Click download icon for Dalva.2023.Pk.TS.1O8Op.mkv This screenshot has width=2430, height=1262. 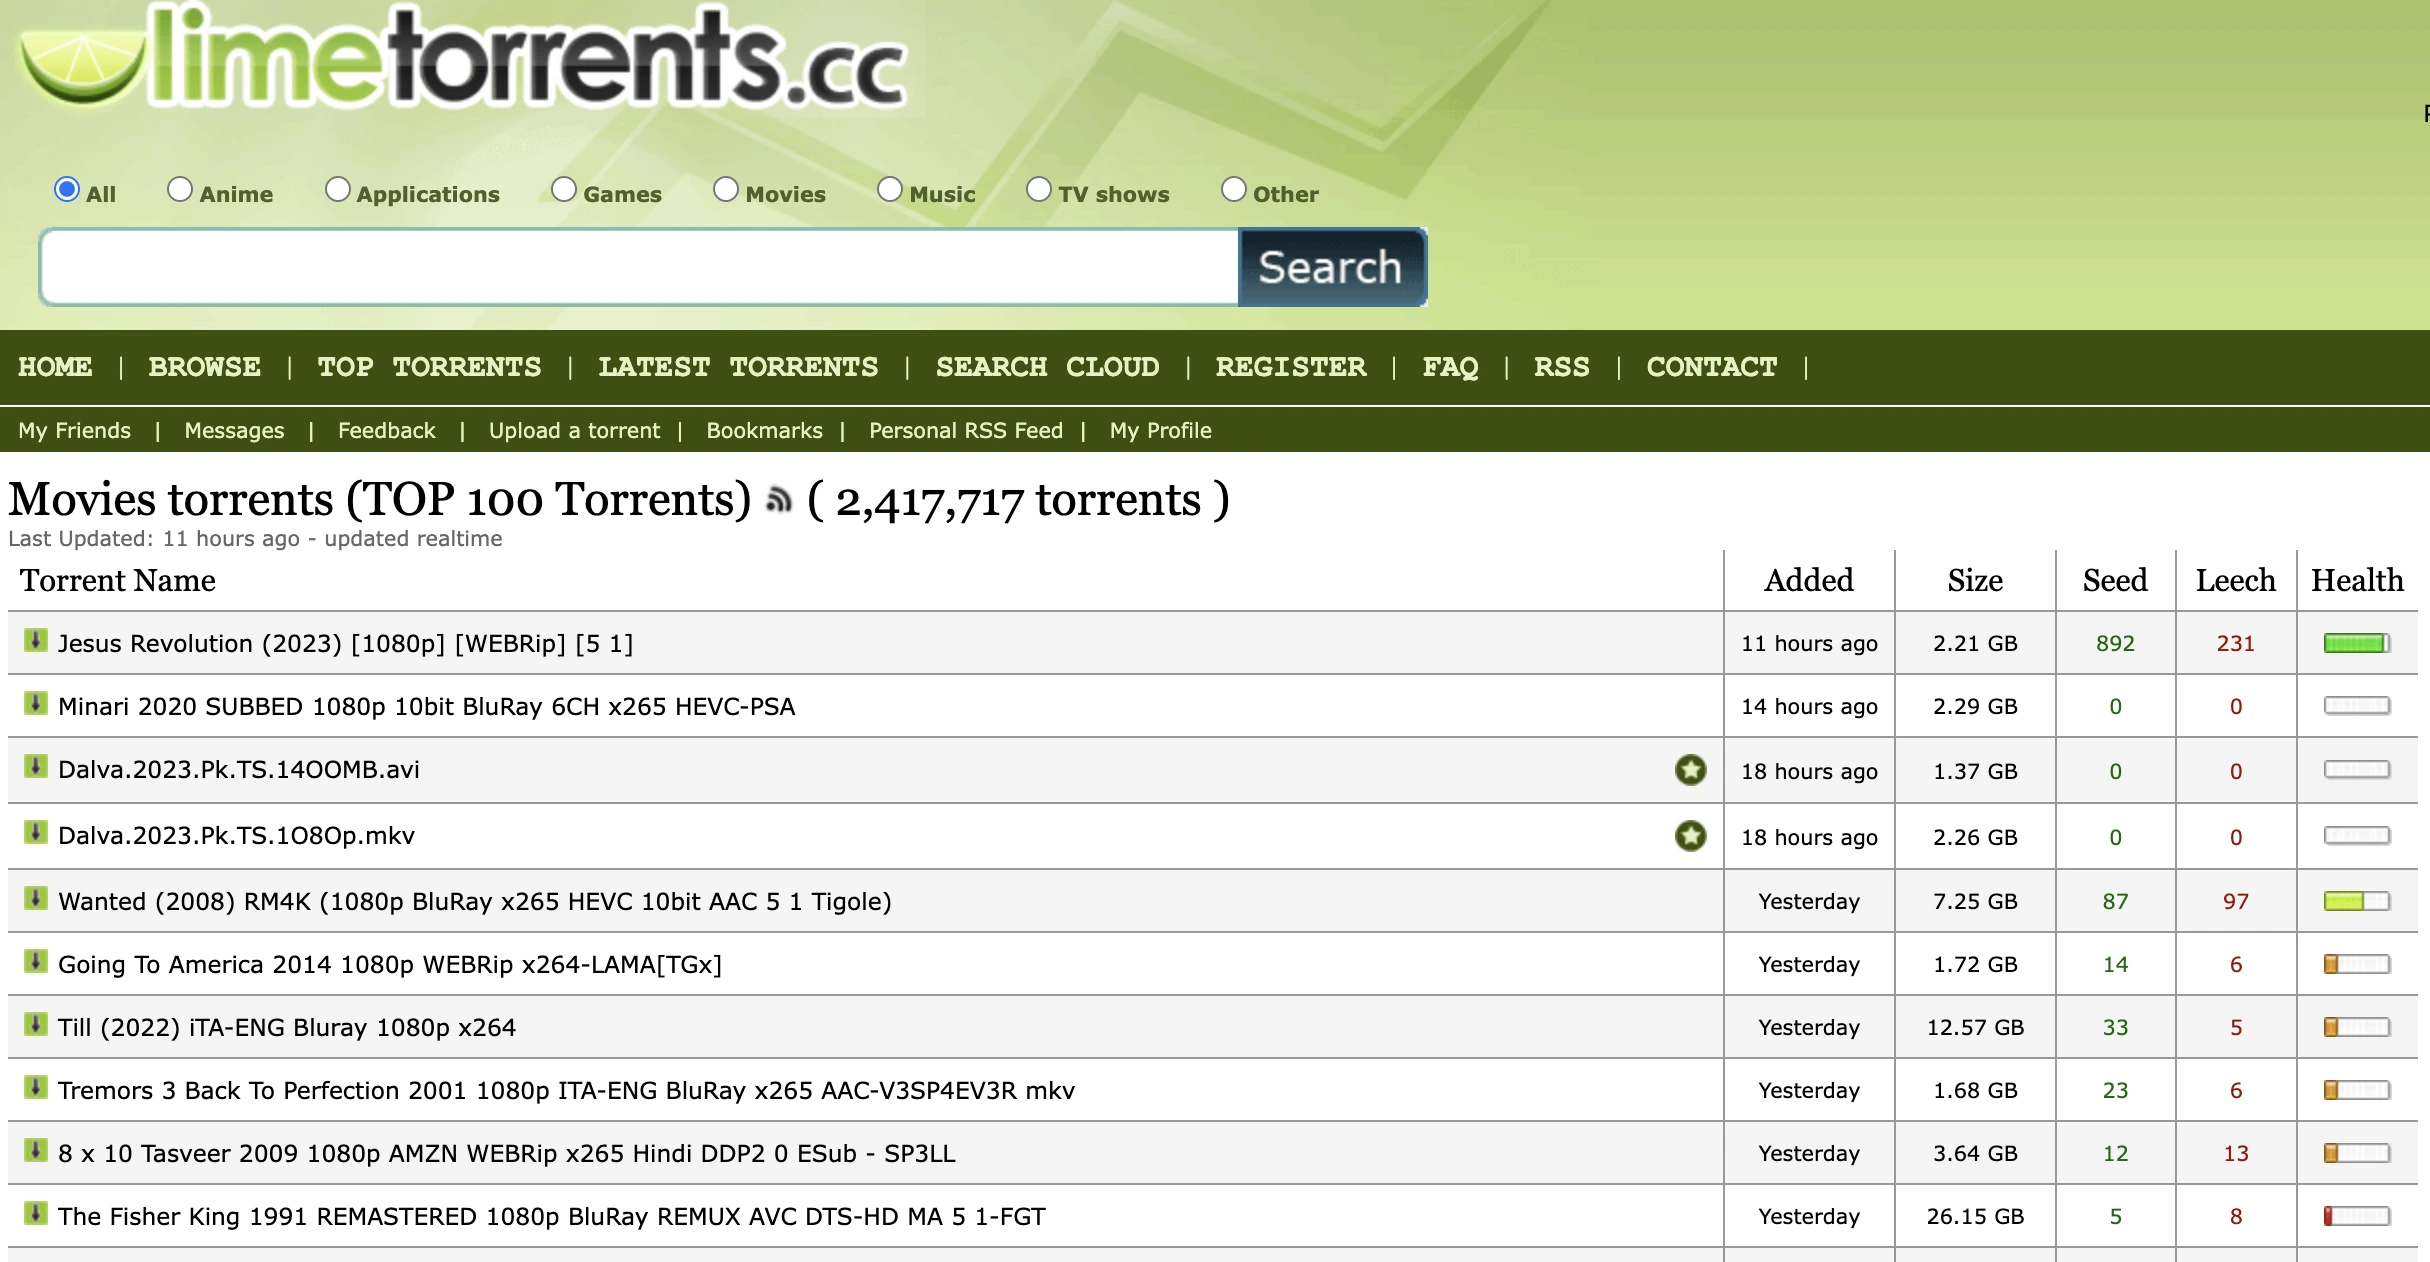[36, 833]
